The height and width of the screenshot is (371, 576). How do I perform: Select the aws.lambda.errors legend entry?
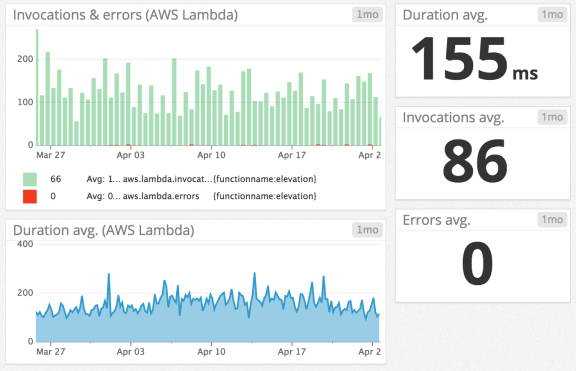pos(161,197)
